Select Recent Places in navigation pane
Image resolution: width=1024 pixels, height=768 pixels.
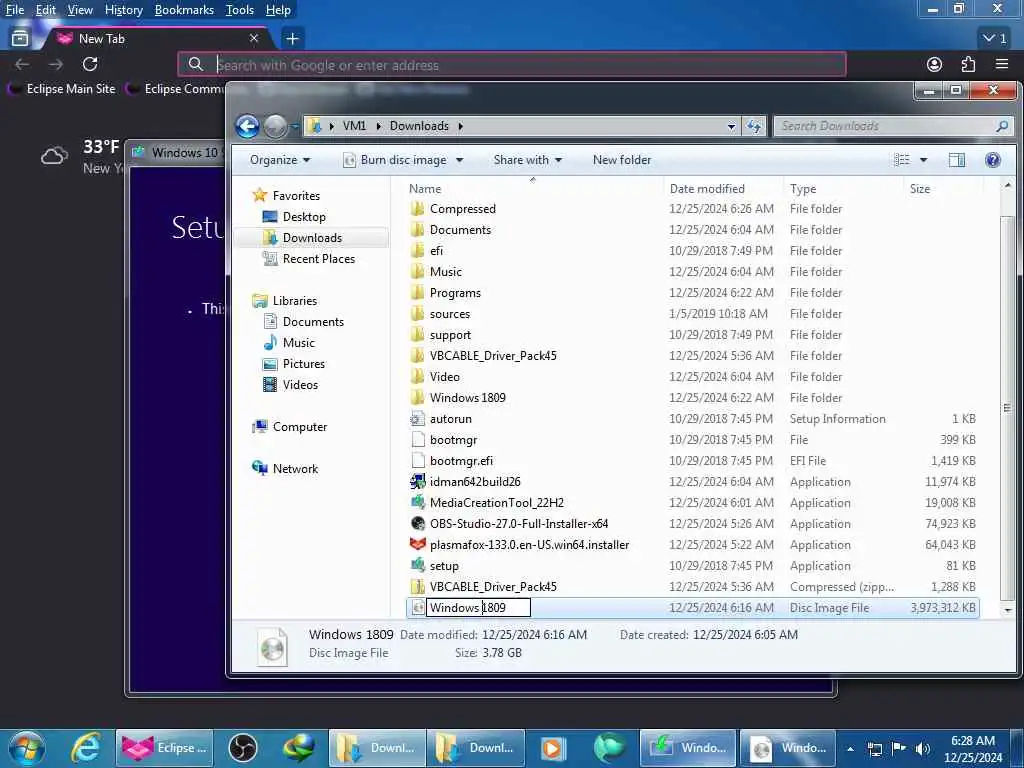[318, 259]
